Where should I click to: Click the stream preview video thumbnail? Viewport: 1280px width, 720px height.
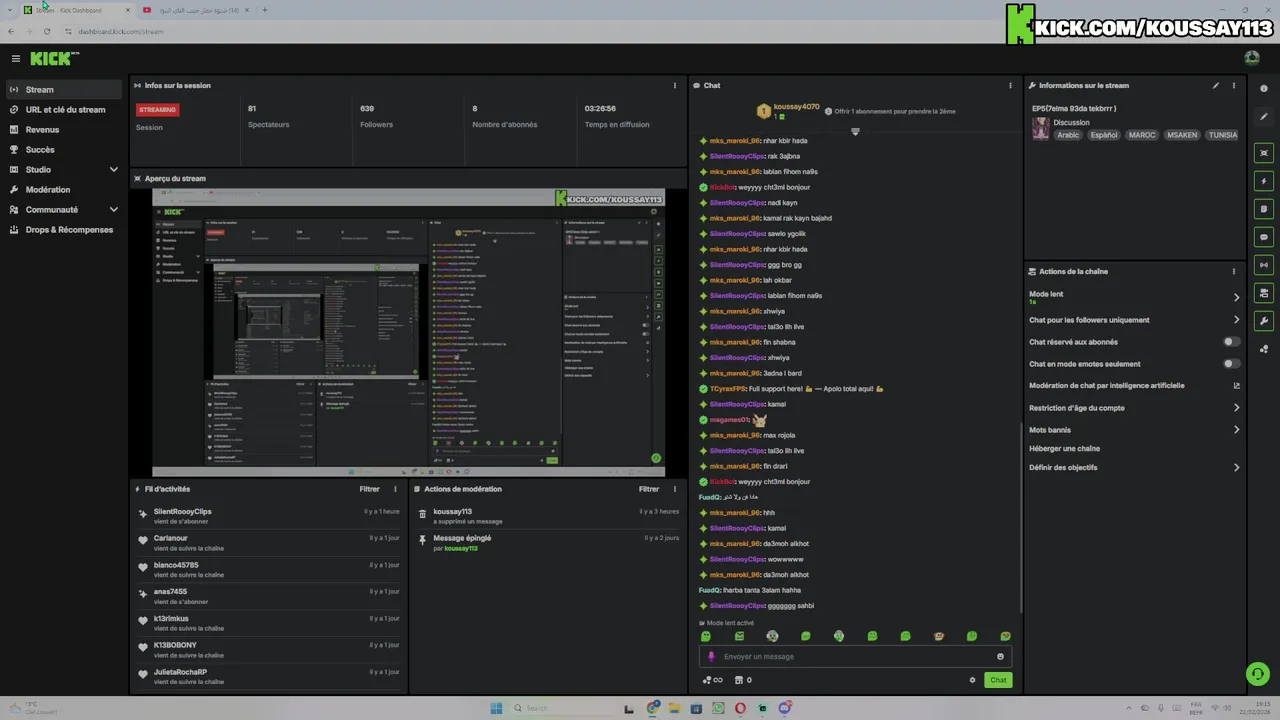[x=408, y=332]
